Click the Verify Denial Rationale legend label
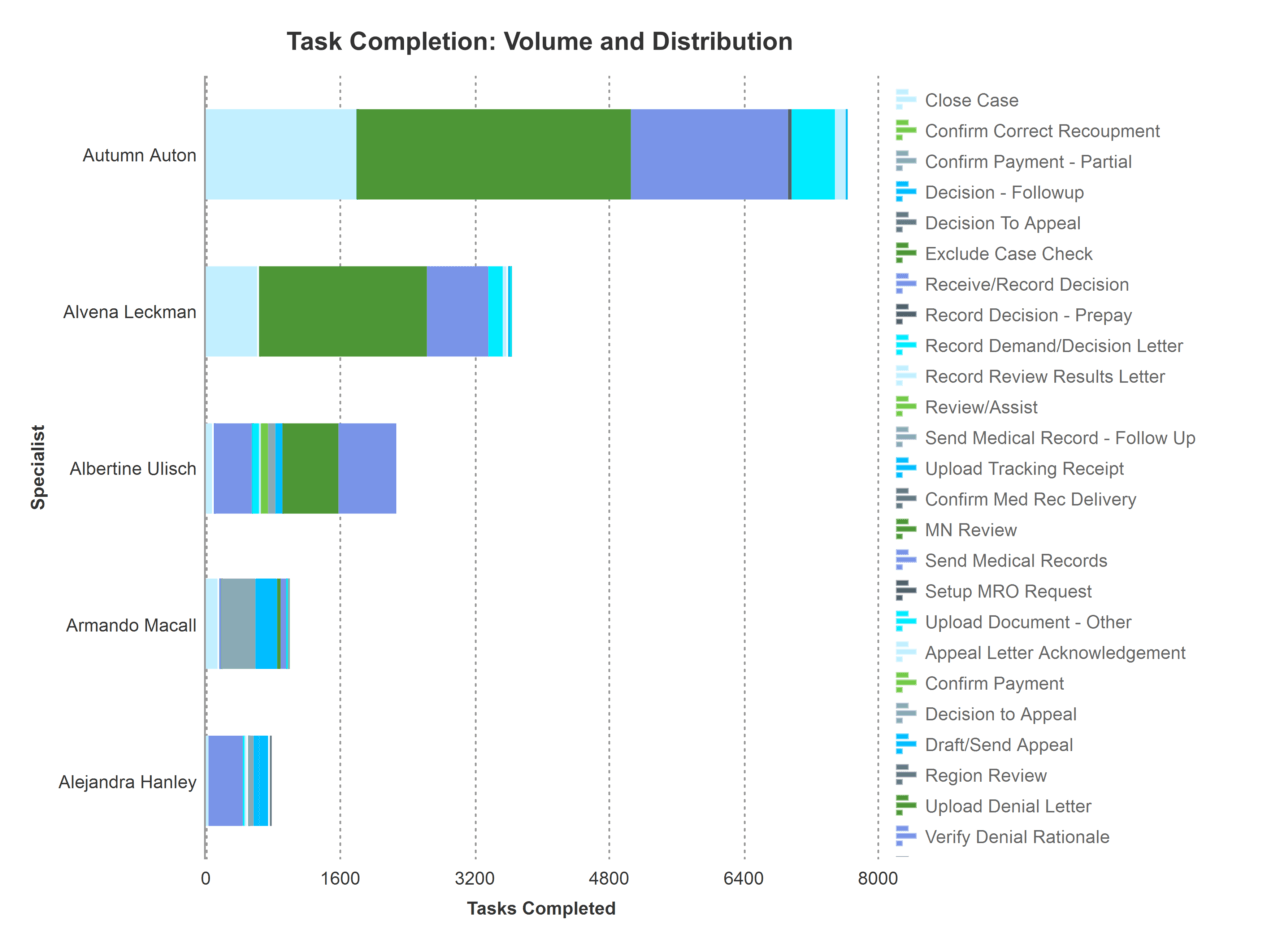 tap(1017, 837)
